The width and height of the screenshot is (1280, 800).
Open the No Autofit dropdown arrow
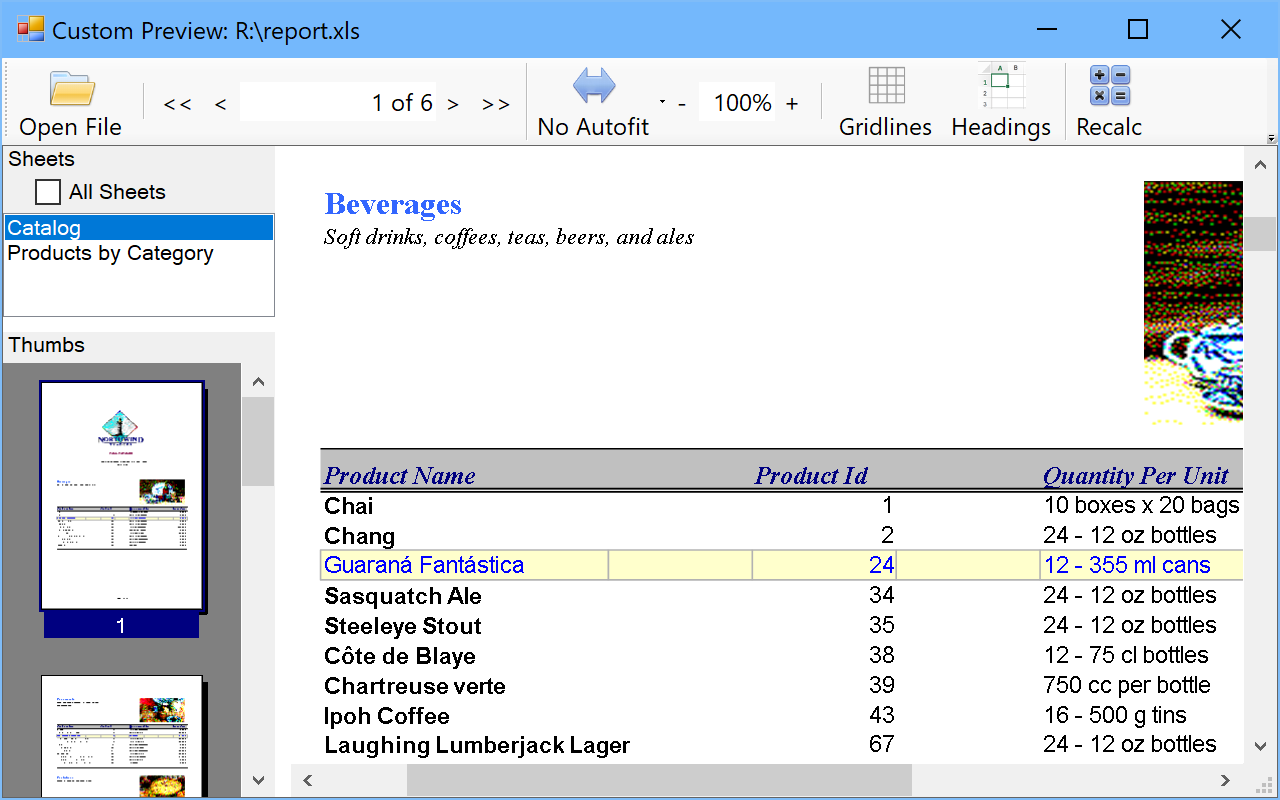point(662,103)
